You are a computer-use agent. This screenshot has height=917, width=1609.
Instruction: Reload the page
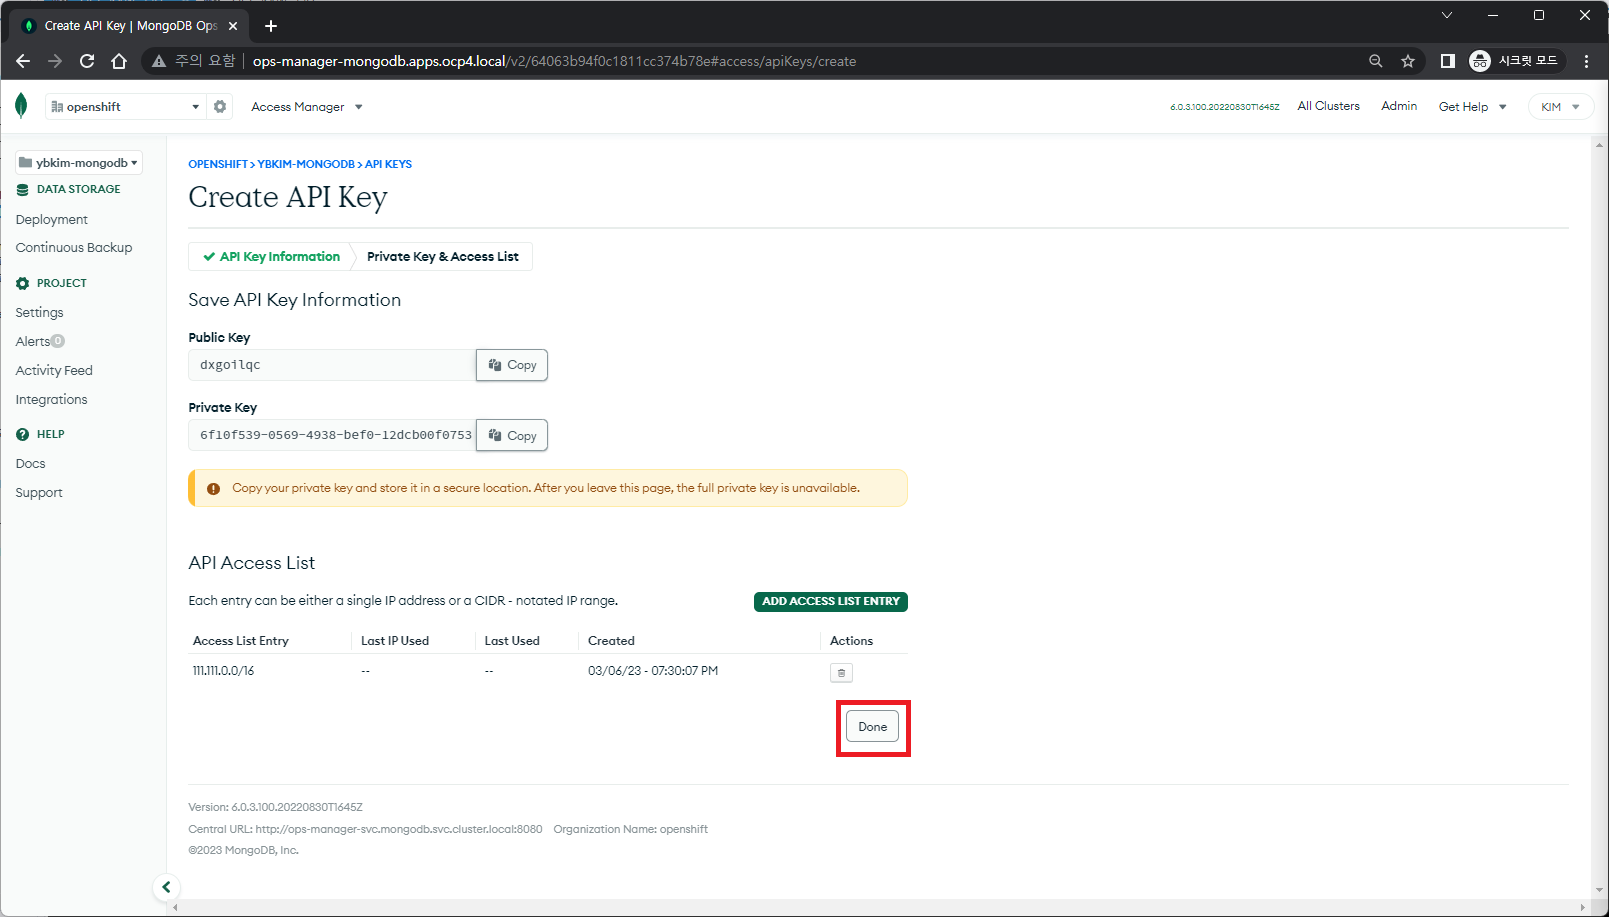coord(87,61)
